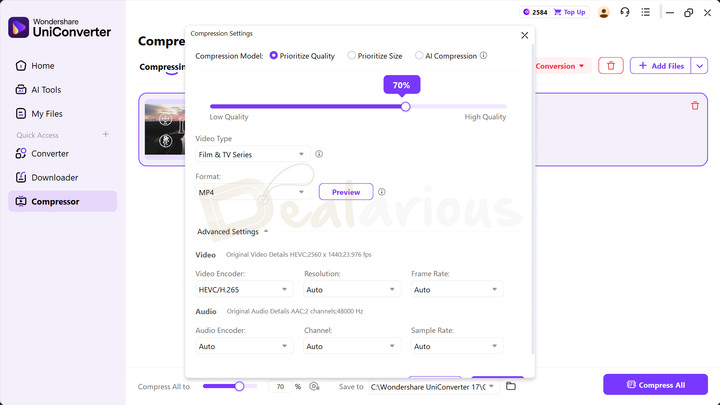Select Prioritize Quality compression model
720x405 pixels.
point(302,56)
